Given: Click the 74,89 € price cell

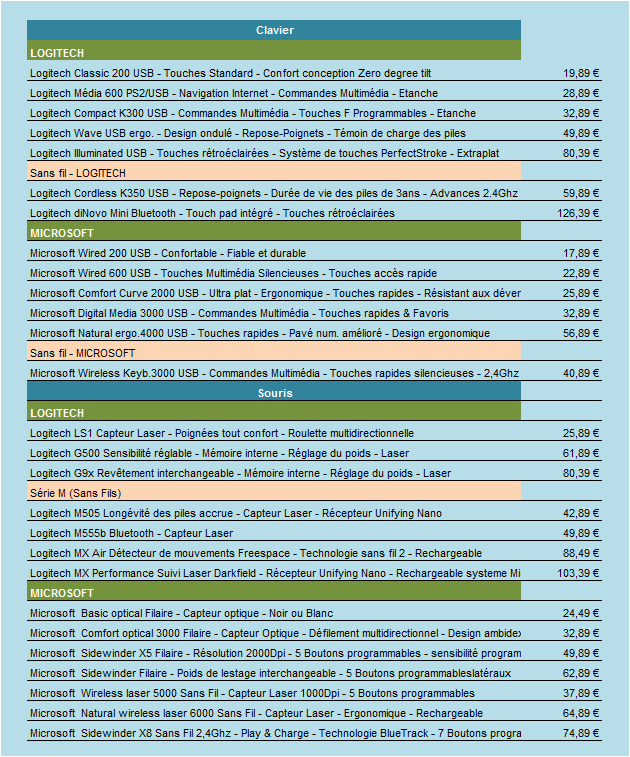Looking at the screenshot, I should pos(581,734).
